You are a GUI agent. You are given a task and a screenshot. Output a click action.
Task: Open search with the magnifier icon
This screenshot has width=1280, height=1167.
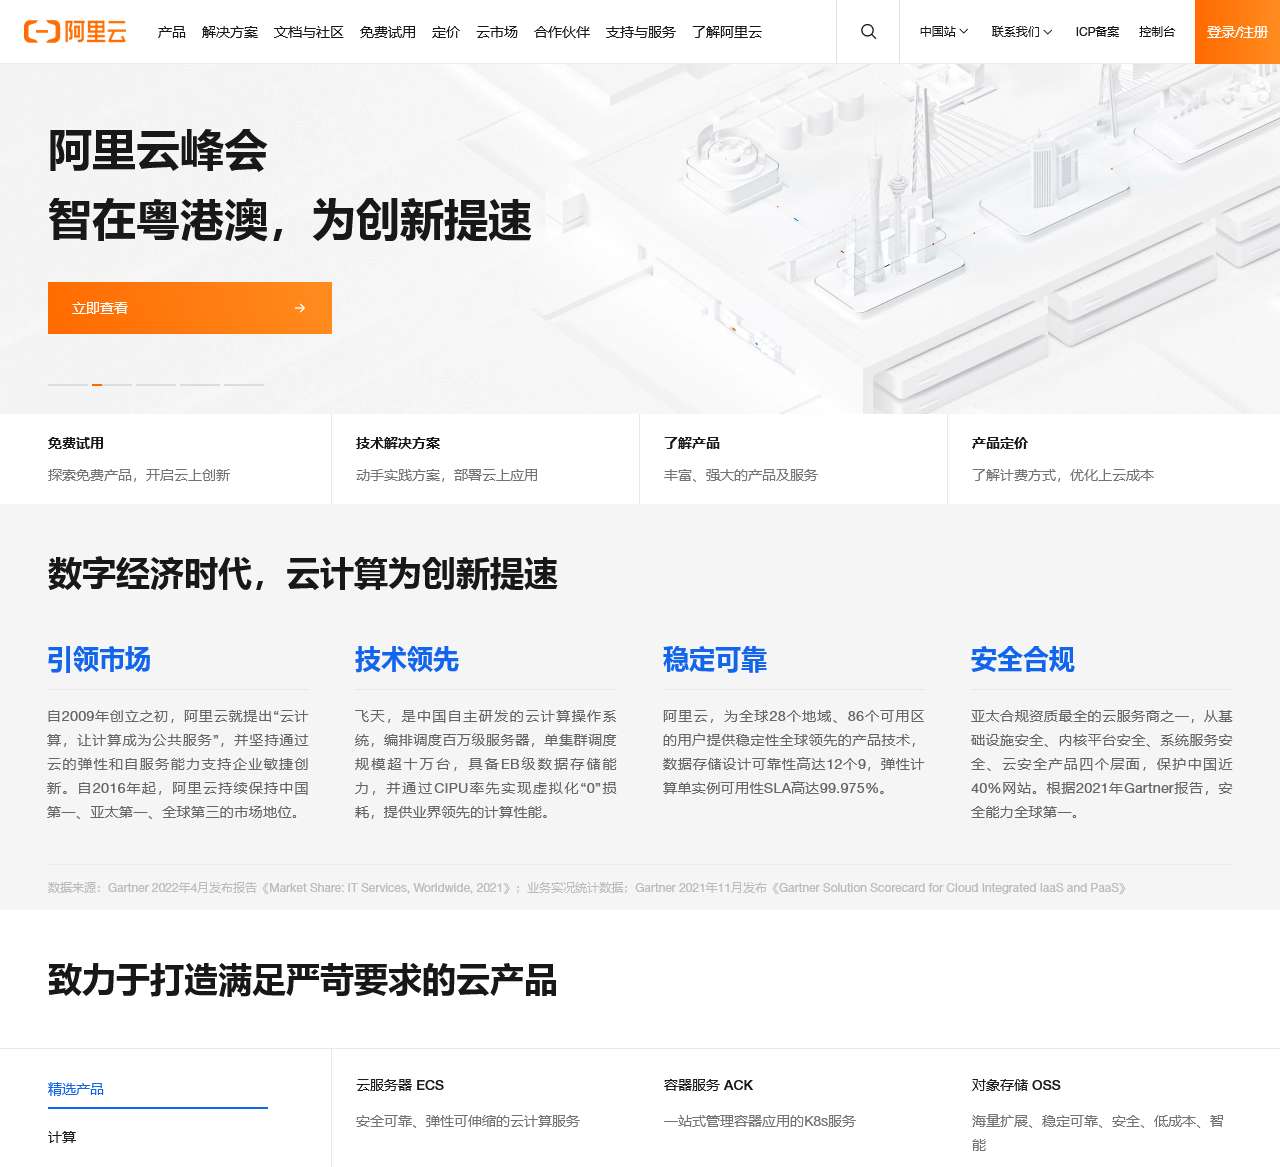(x=868, y=32)
